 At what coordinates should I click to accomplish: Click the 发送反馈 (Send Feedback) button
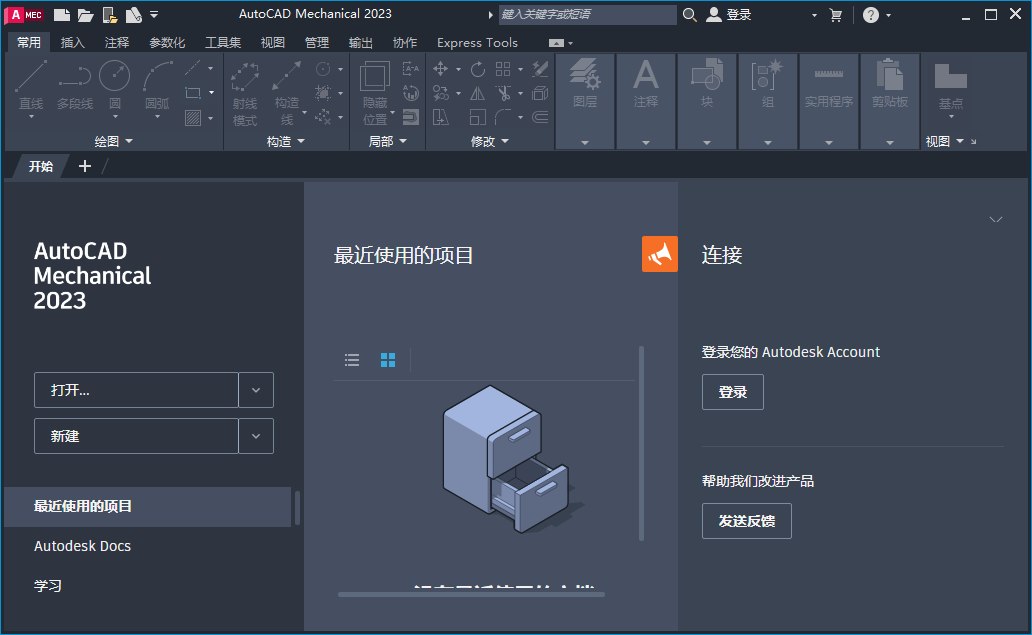click(x=746, y=521)
